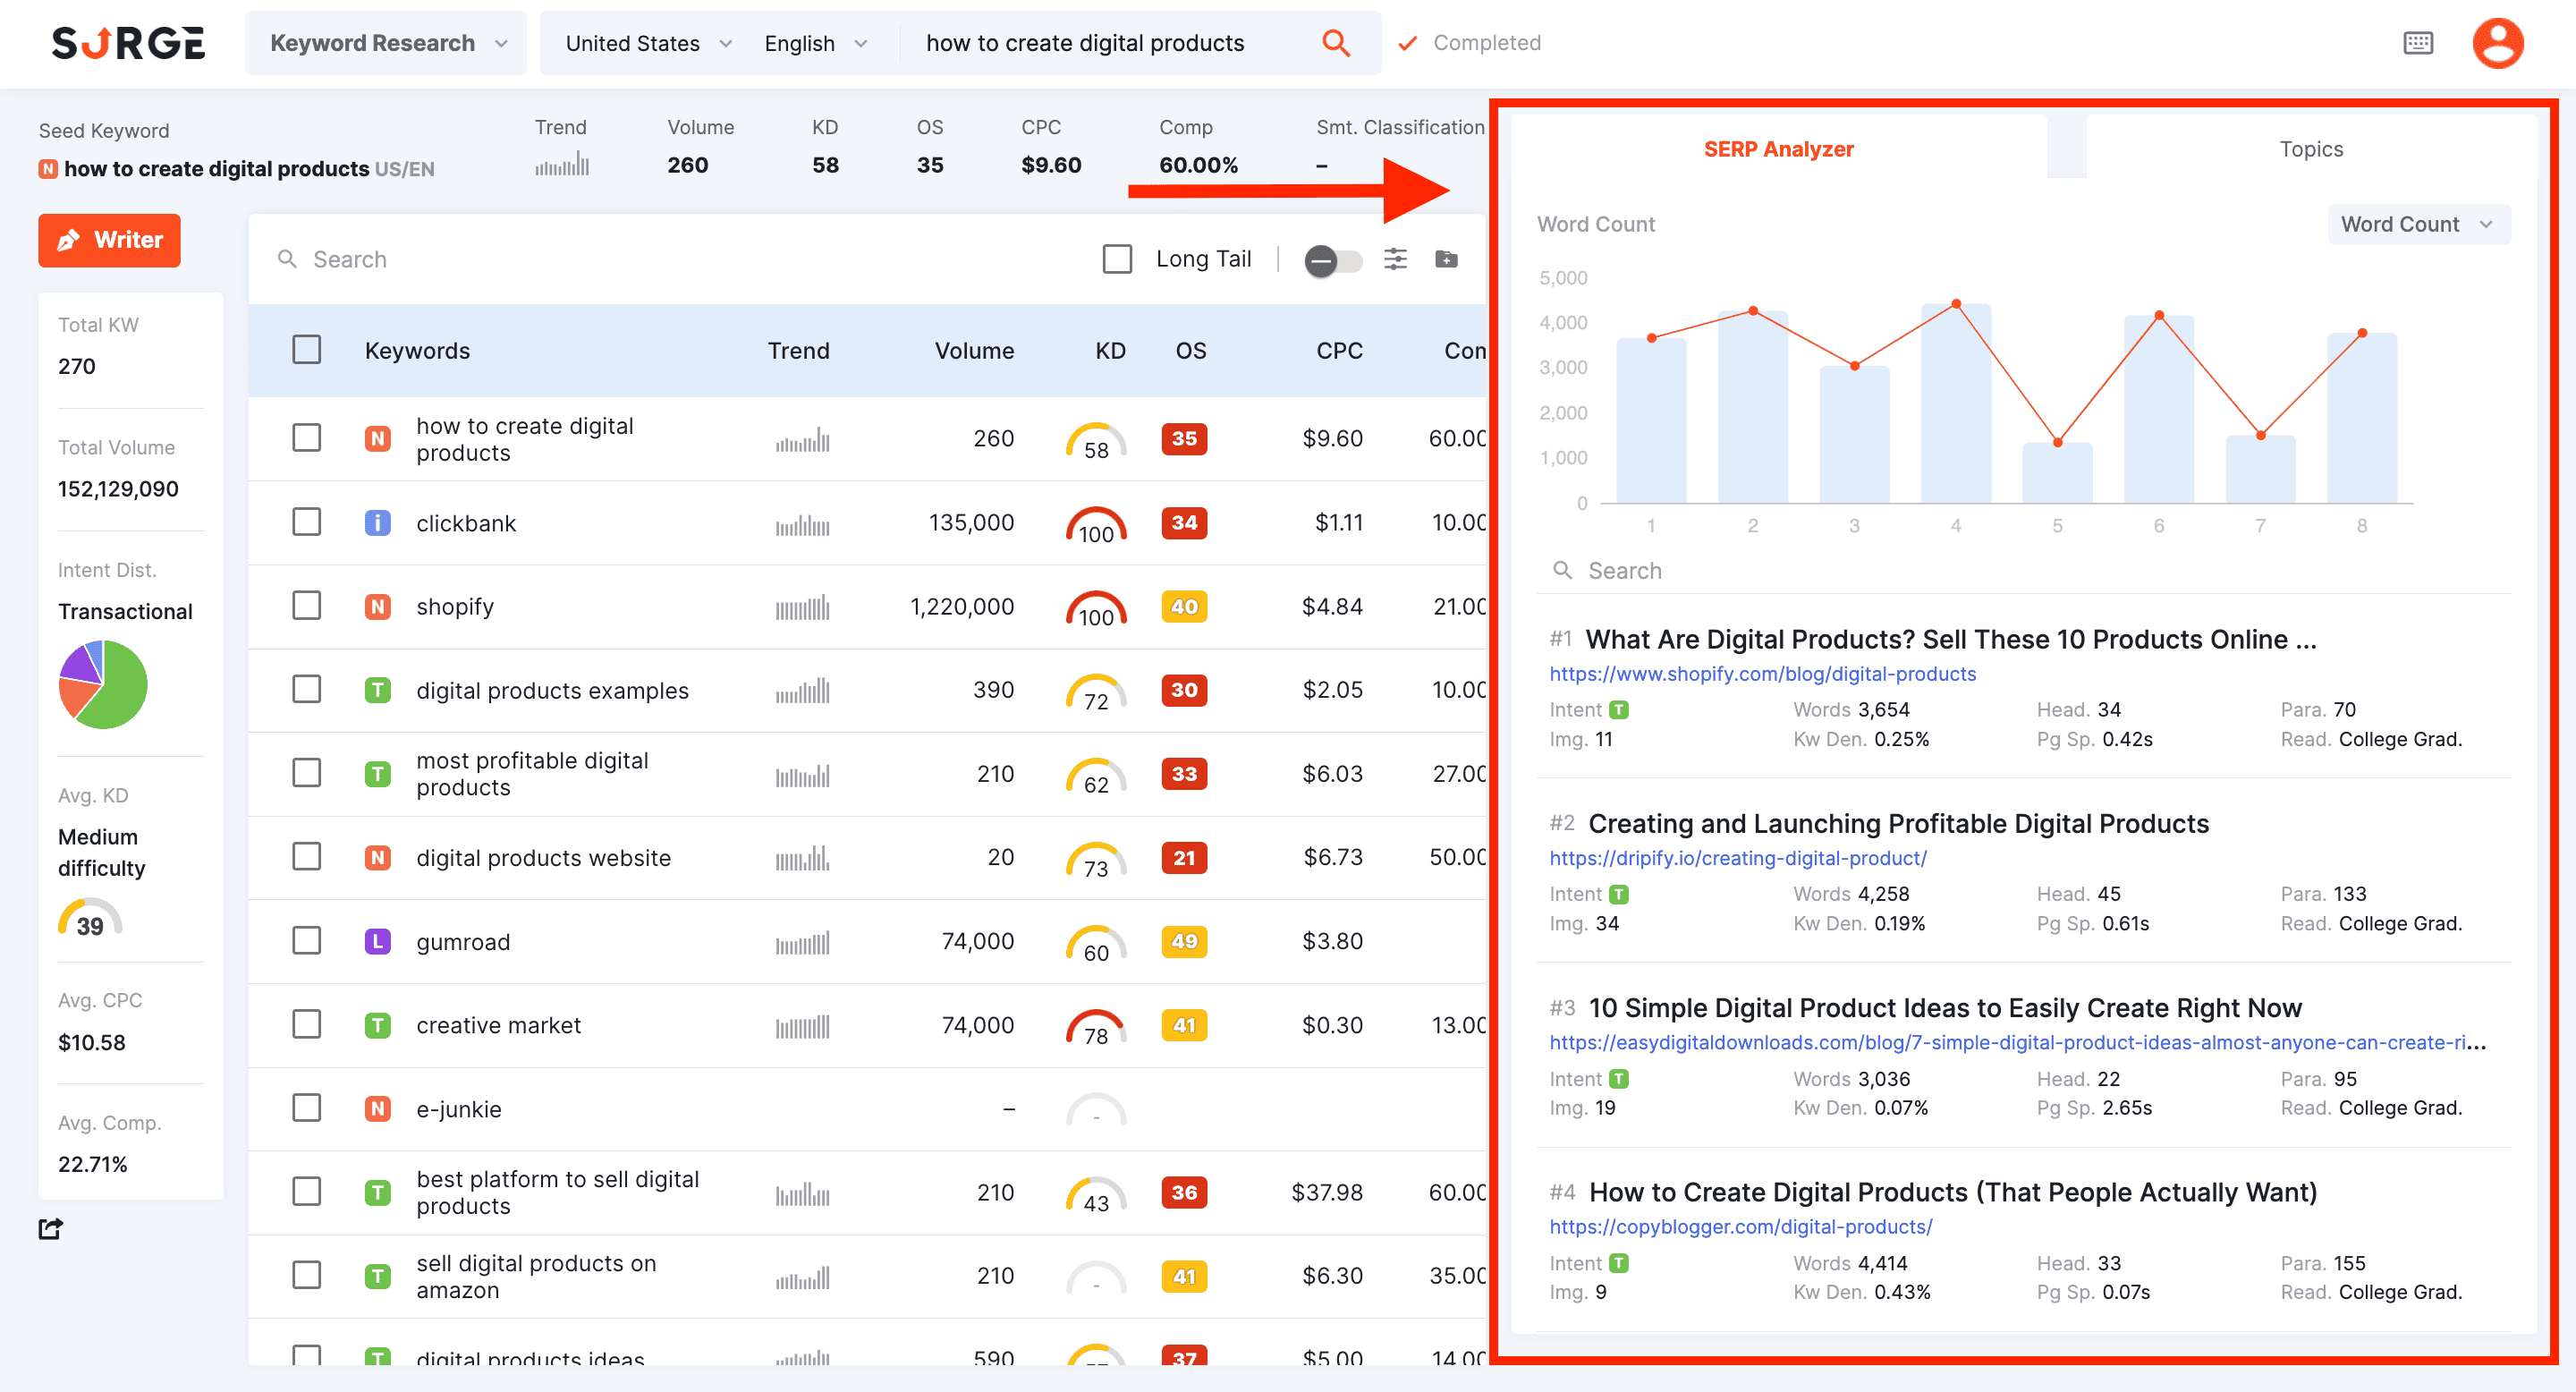Screen dimensions: 2576x1392
Task: Click the seed keyword N intent badge
Action: (x=47, y=169)
